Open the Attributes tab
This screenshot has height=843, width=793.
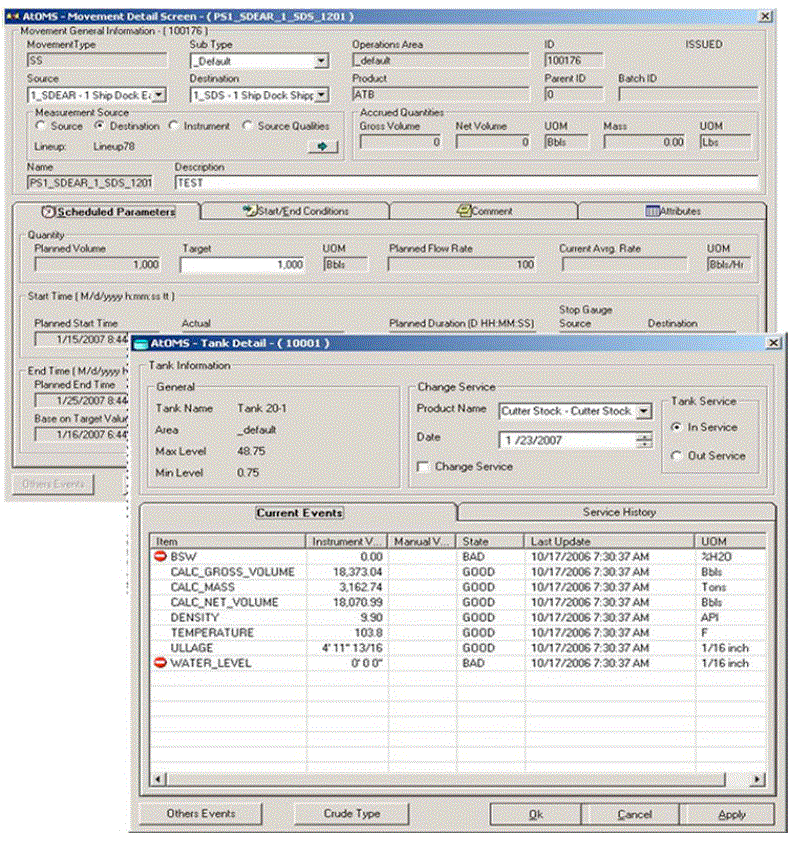pyautogui.click(x=672, y=211)
